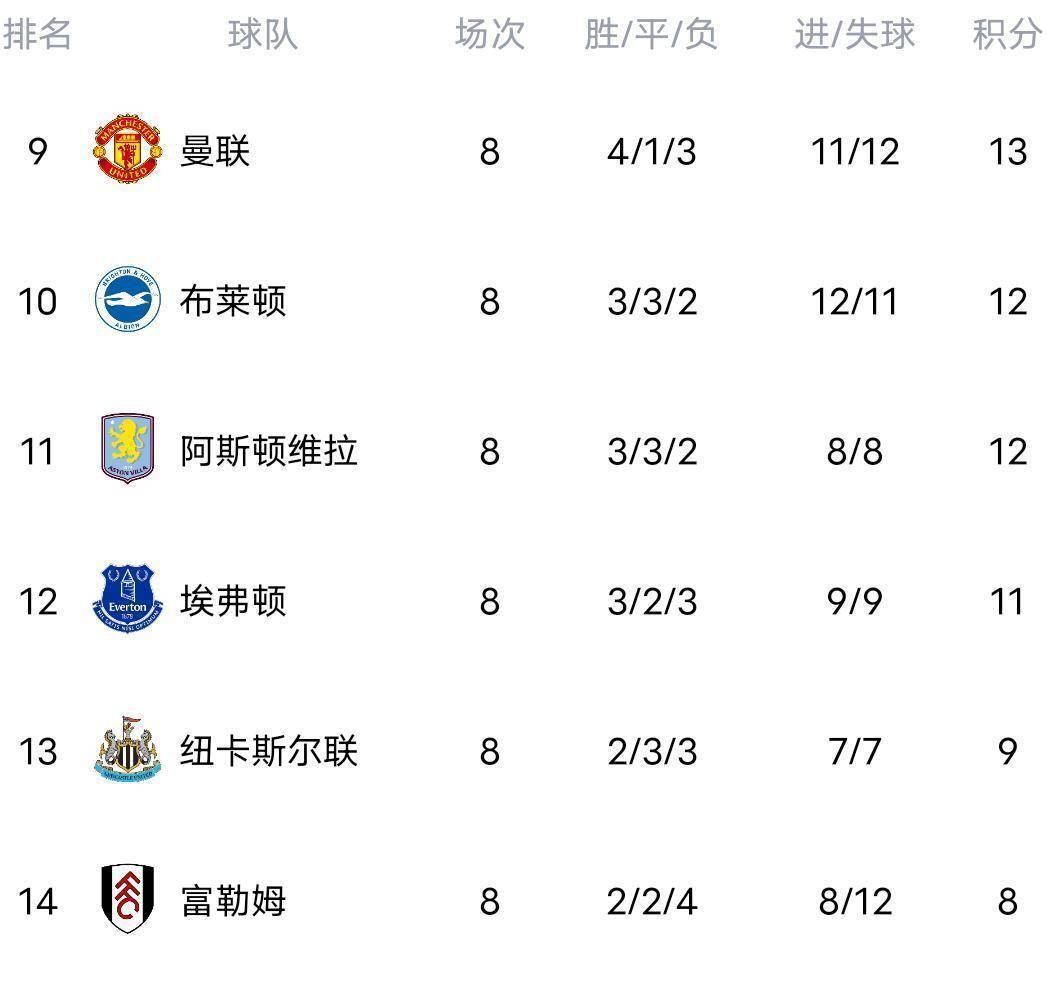This screenshot has width=1054, height=985.
Task: Click the 进/失球 column header
Action: 854,35
